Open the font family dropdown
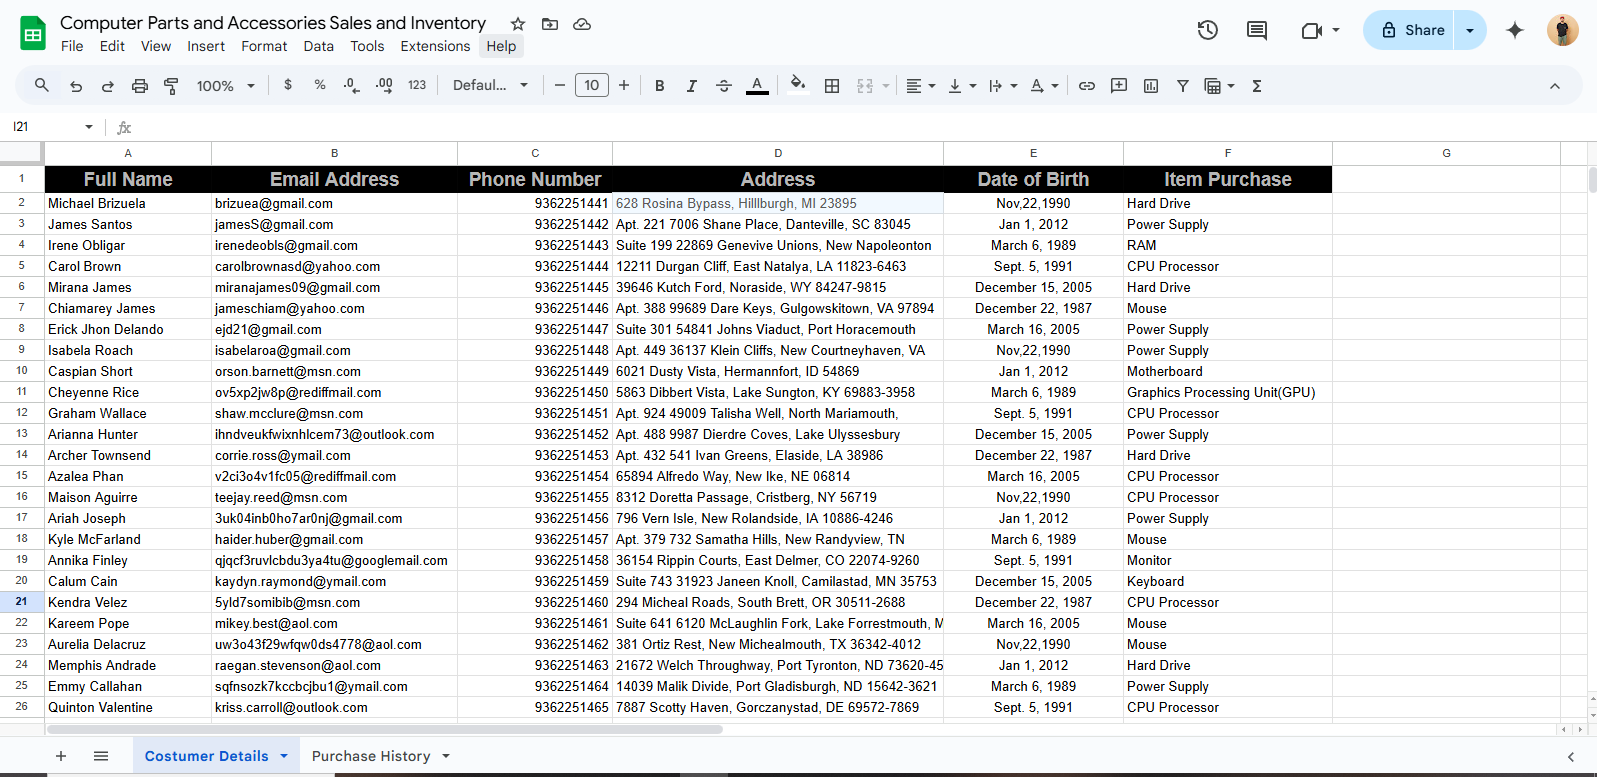This screenshot has width=1597, height=777. (x=490, y=85)
